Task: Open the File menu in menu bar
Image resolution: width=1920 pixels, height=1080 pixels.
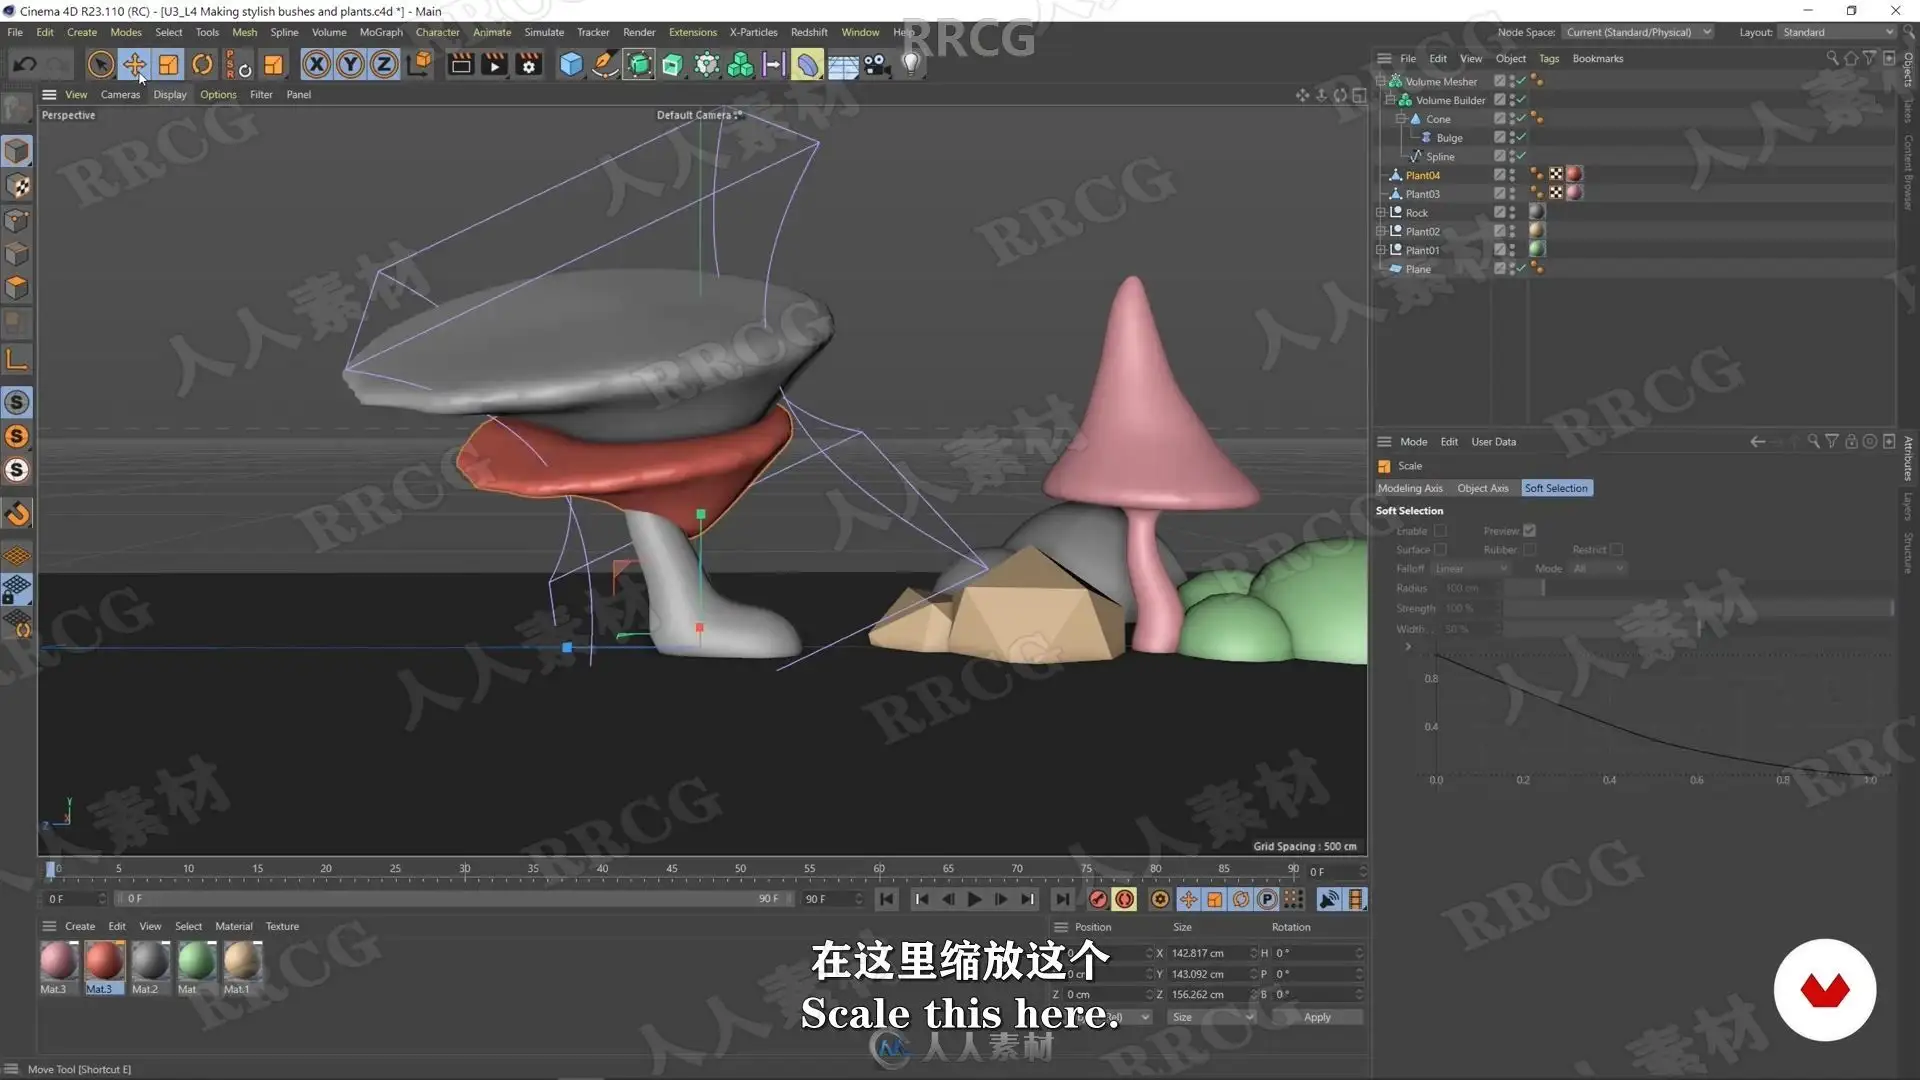Action: [15, 32]
